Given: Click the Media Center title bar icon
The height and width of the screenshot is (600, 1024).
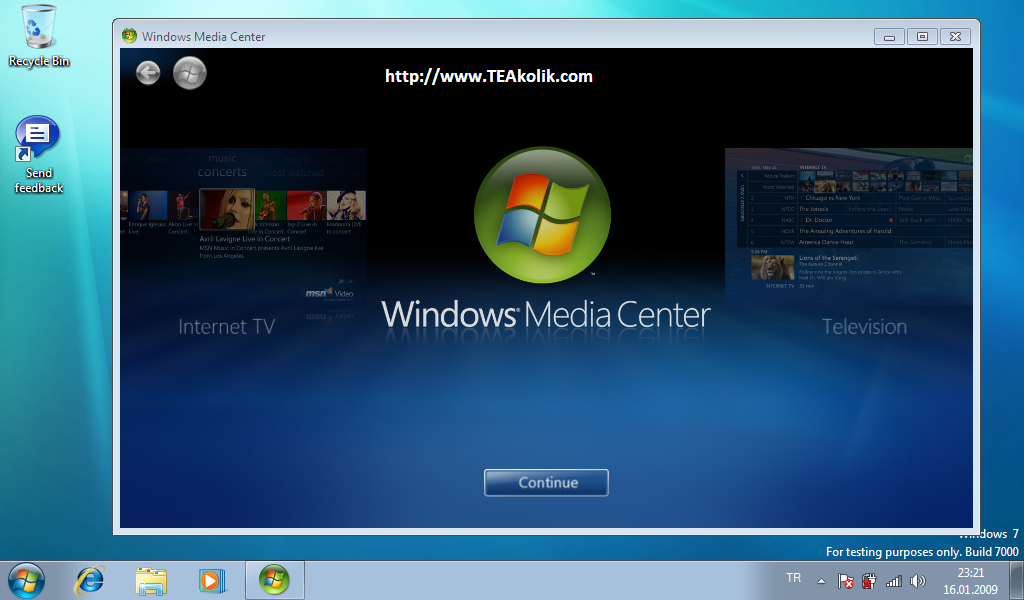Looking at the screenshot, I should coord(129,36).
